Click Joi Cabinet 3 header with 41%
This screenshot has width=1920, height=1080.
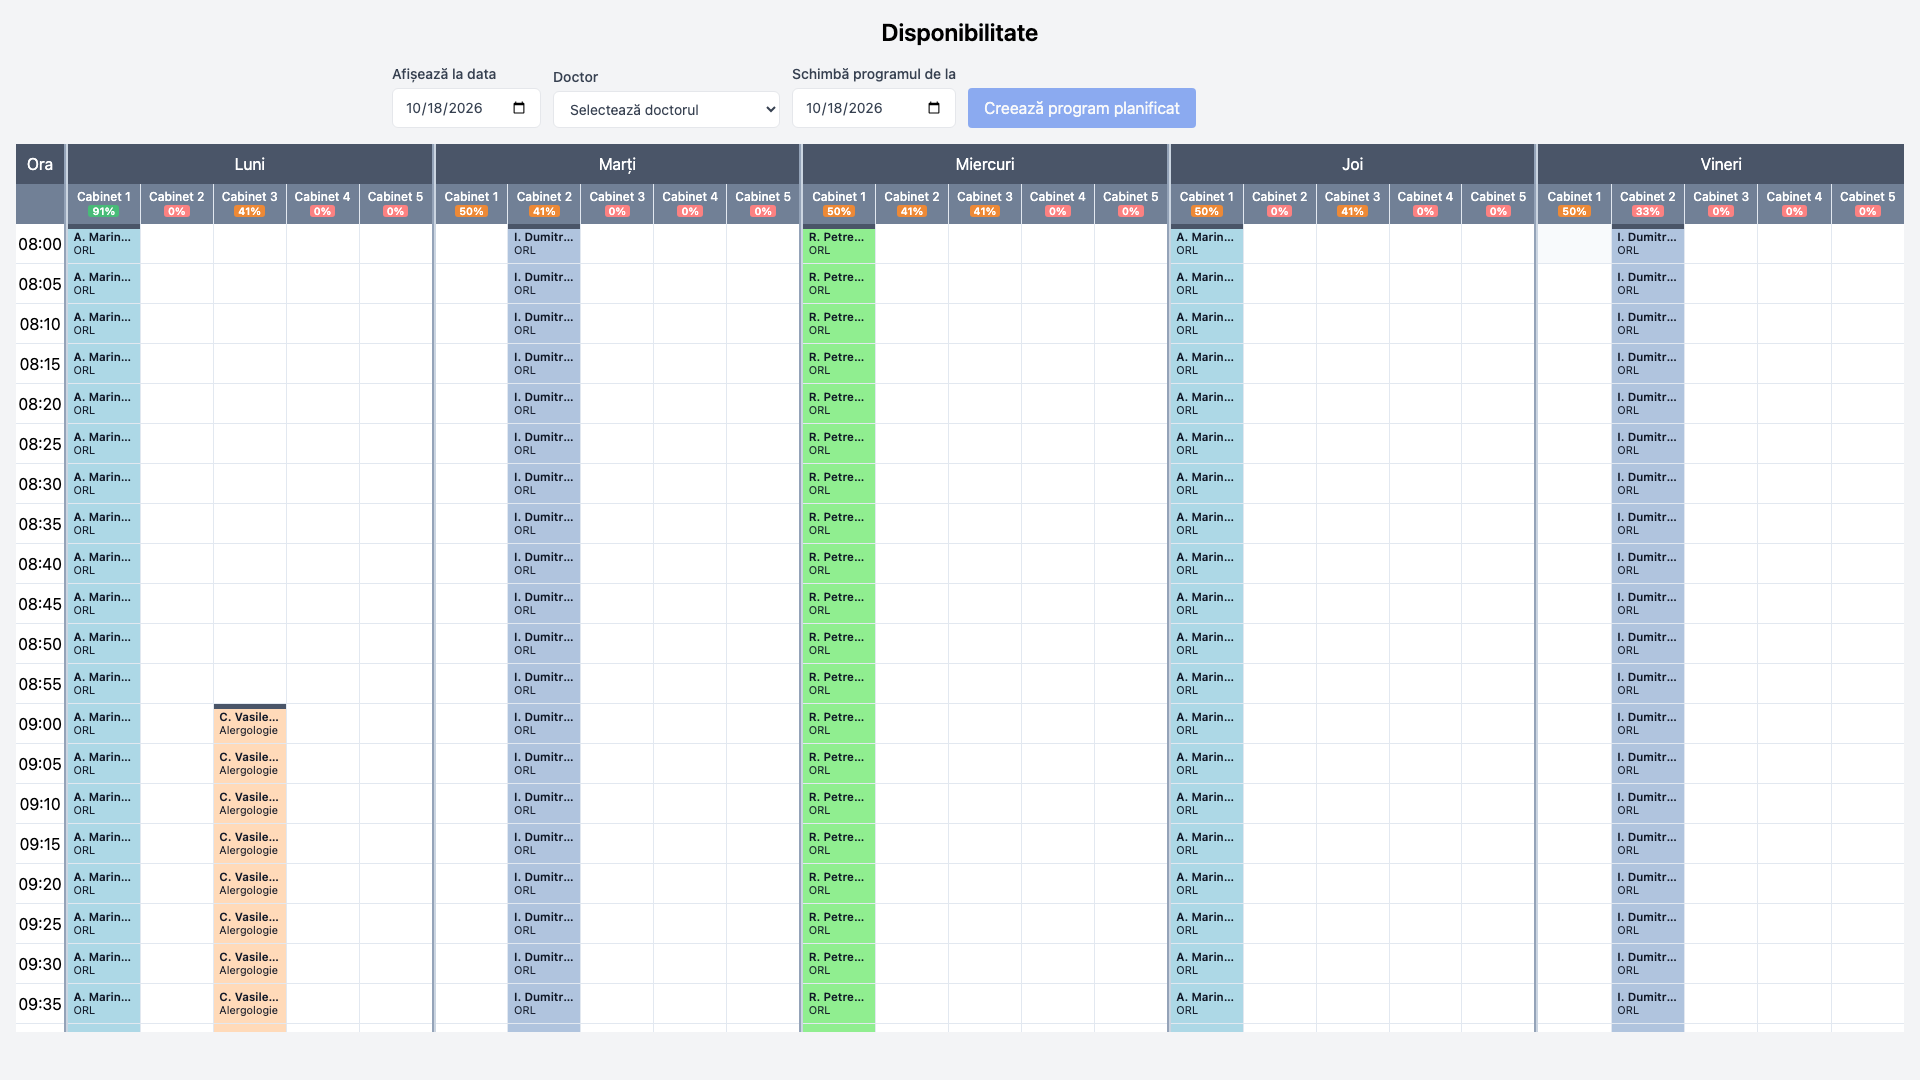(1352, 204)
